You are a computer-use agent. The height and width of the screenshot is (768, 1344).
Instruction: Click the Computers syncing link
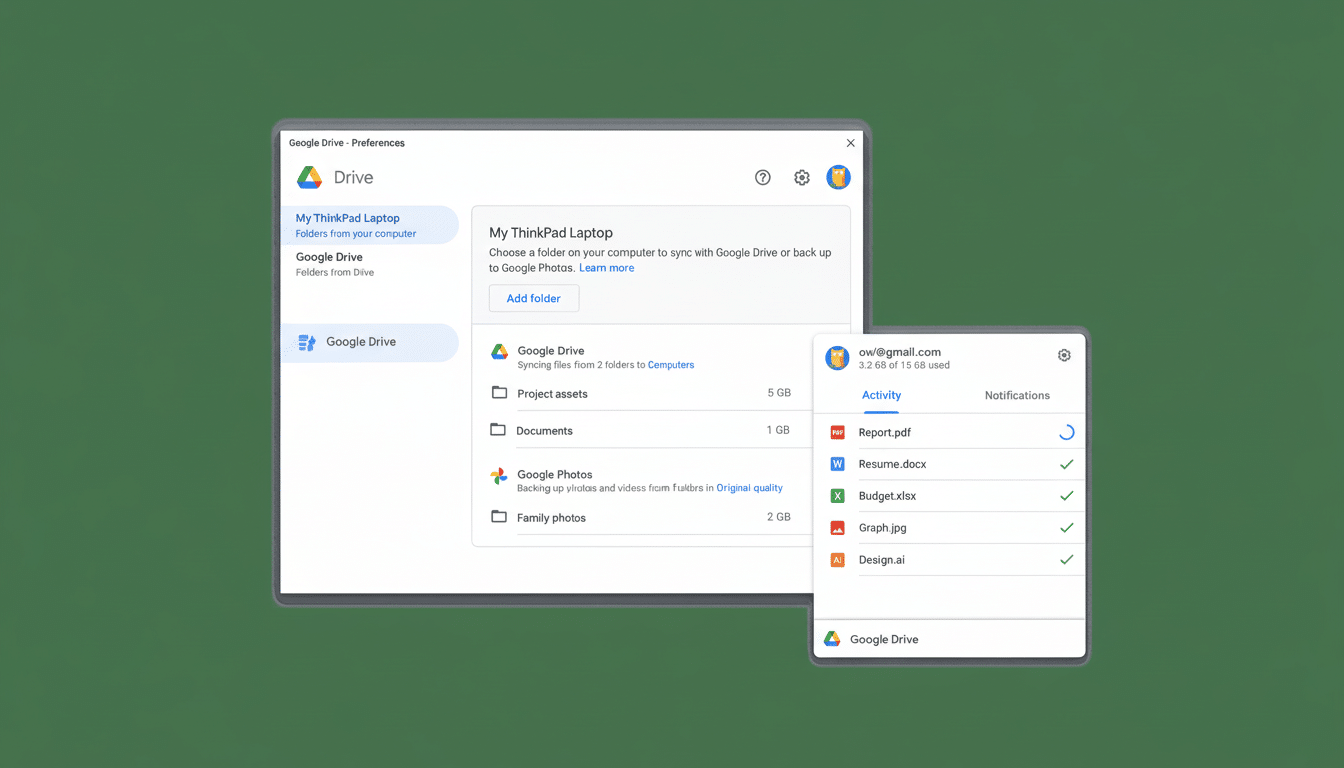[x=671, y=364]
